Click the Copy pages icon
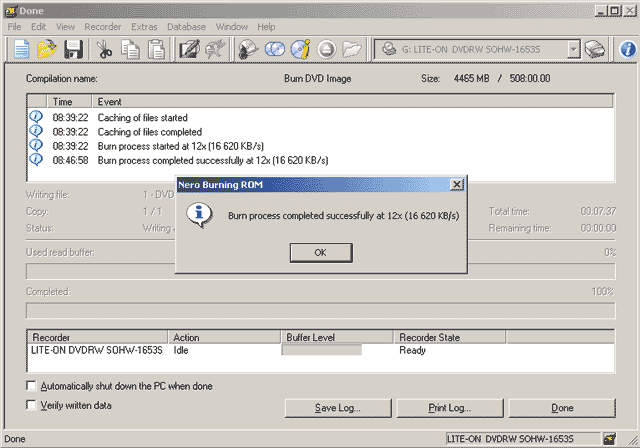 pyautogui.click(x=130, y=49)
